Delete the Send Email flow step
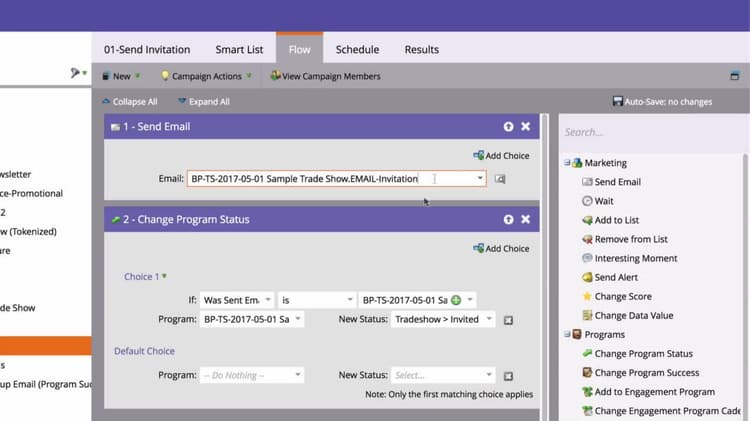The width and height of the screenshot is (750, 421). [x=525, y=126]
